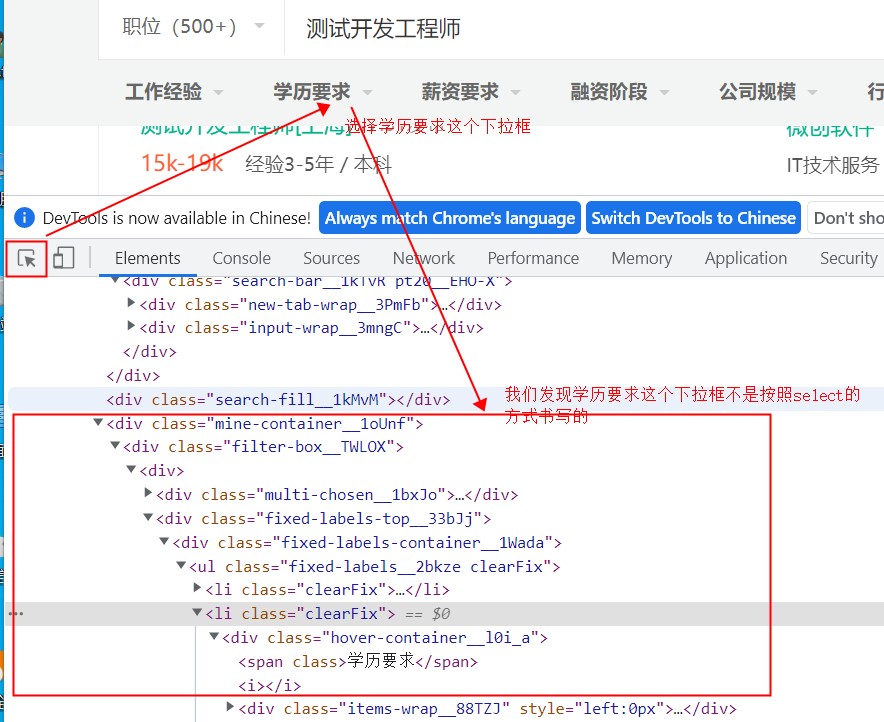
Task: Switch to the Console tab
Action: click(x=241, y=258)
